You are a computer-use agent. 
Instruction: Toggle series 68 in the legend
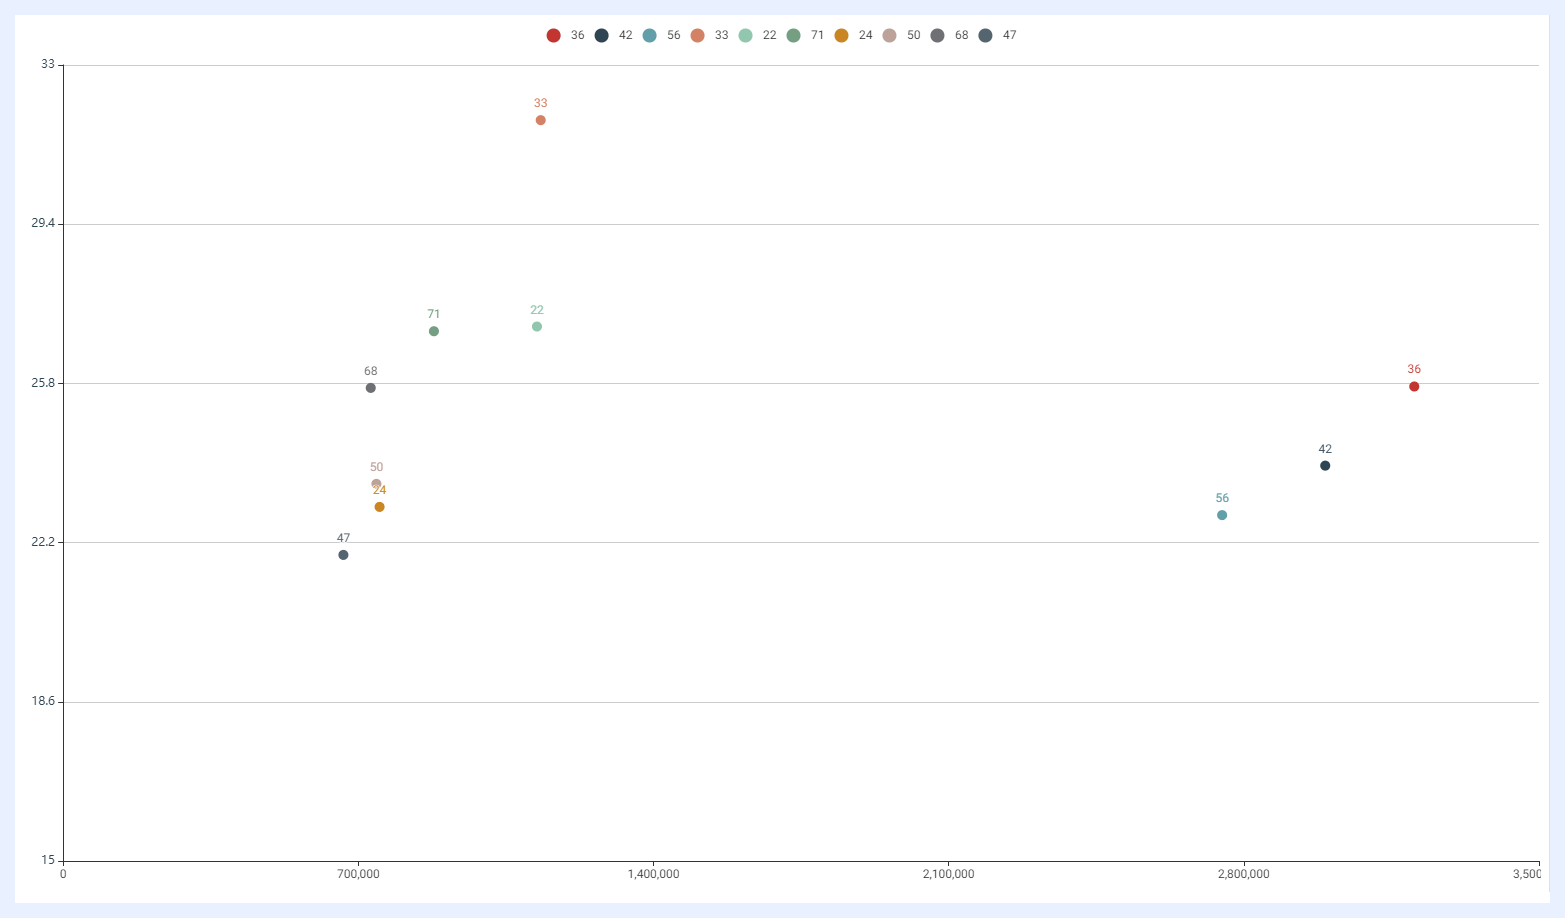click(950, 35)
